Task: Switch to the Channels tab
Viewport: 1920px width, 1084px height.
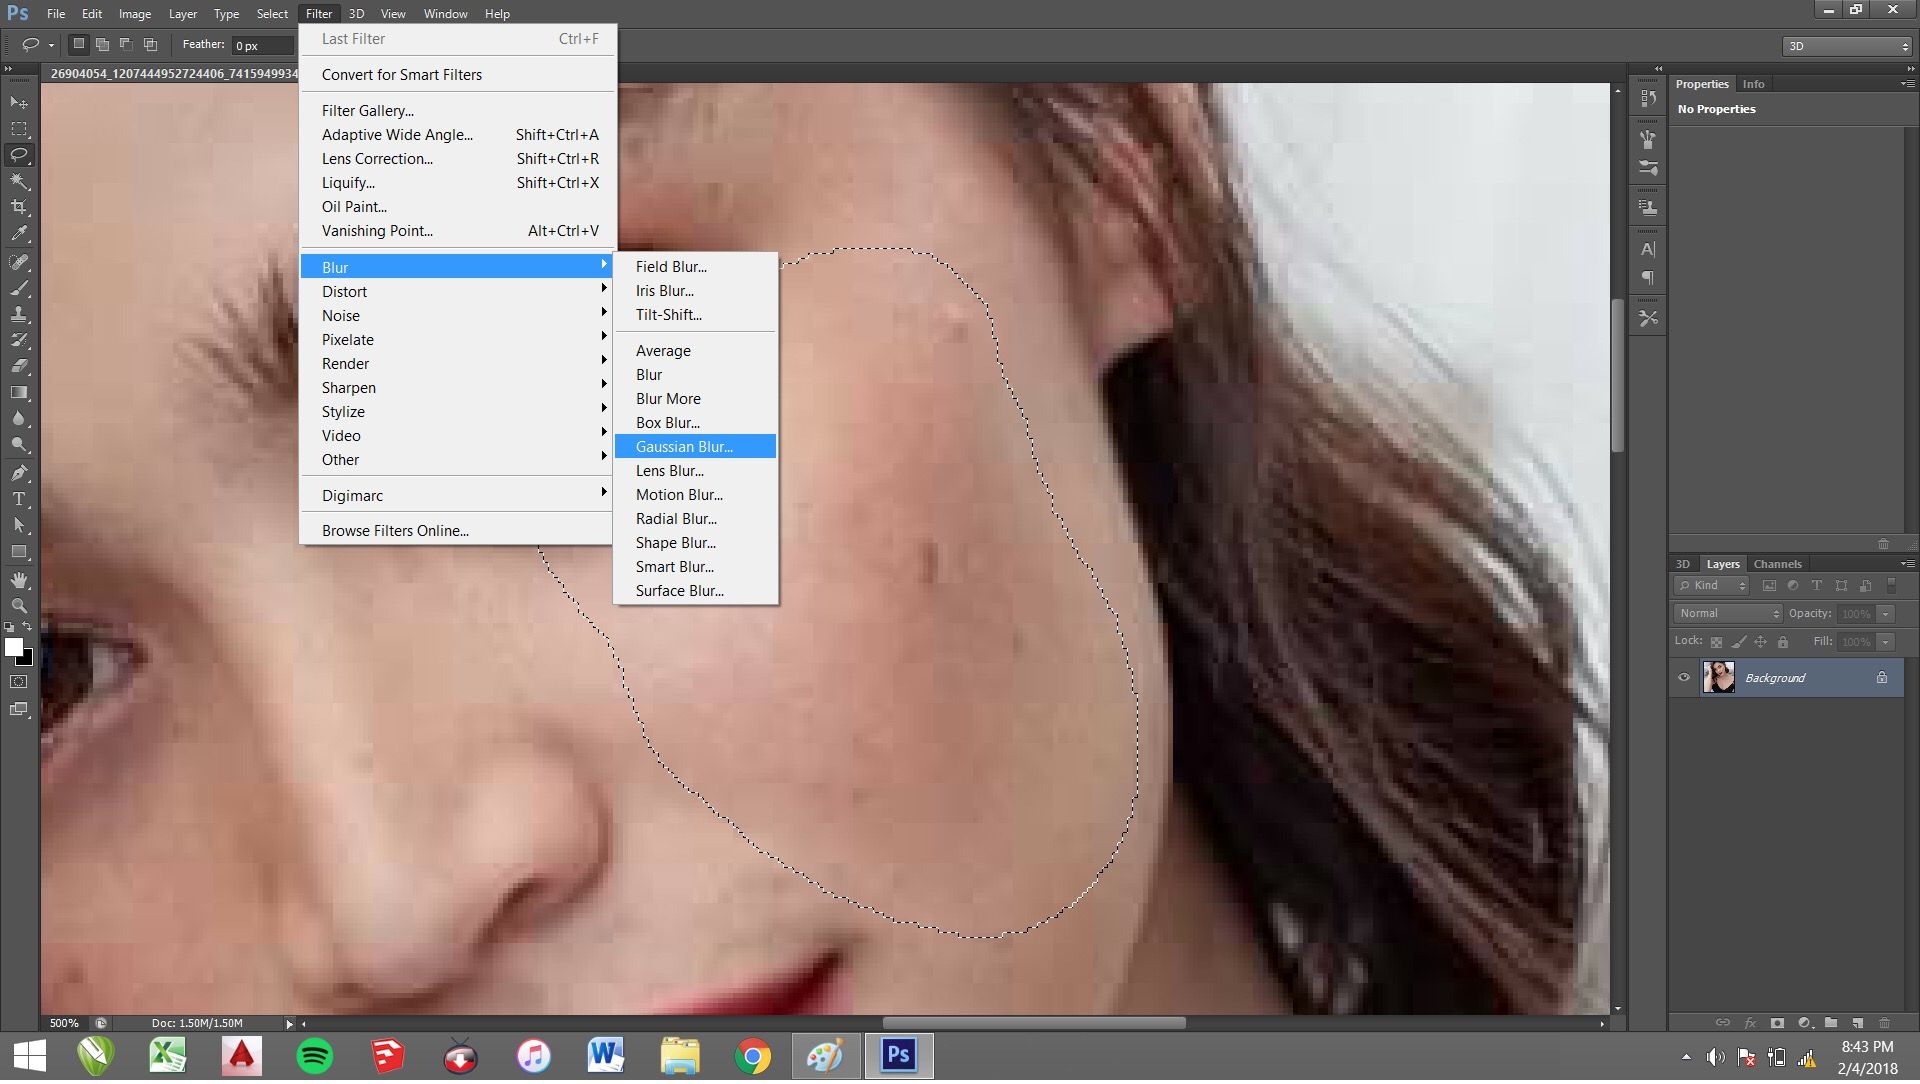Action: [x=1777, y=565]
